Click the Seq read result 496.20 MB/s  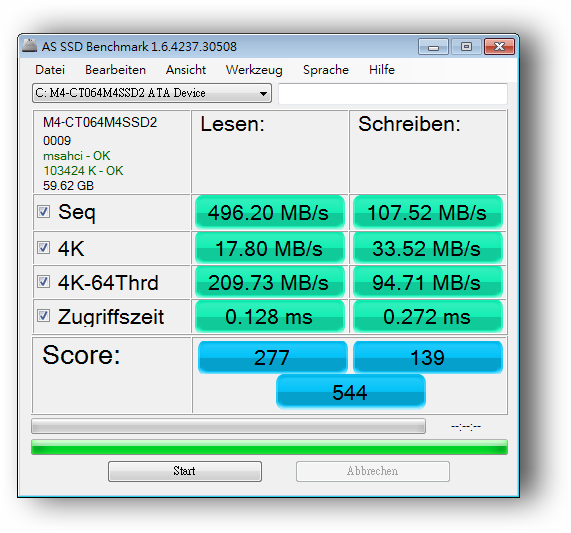click(x=269, y=213)
